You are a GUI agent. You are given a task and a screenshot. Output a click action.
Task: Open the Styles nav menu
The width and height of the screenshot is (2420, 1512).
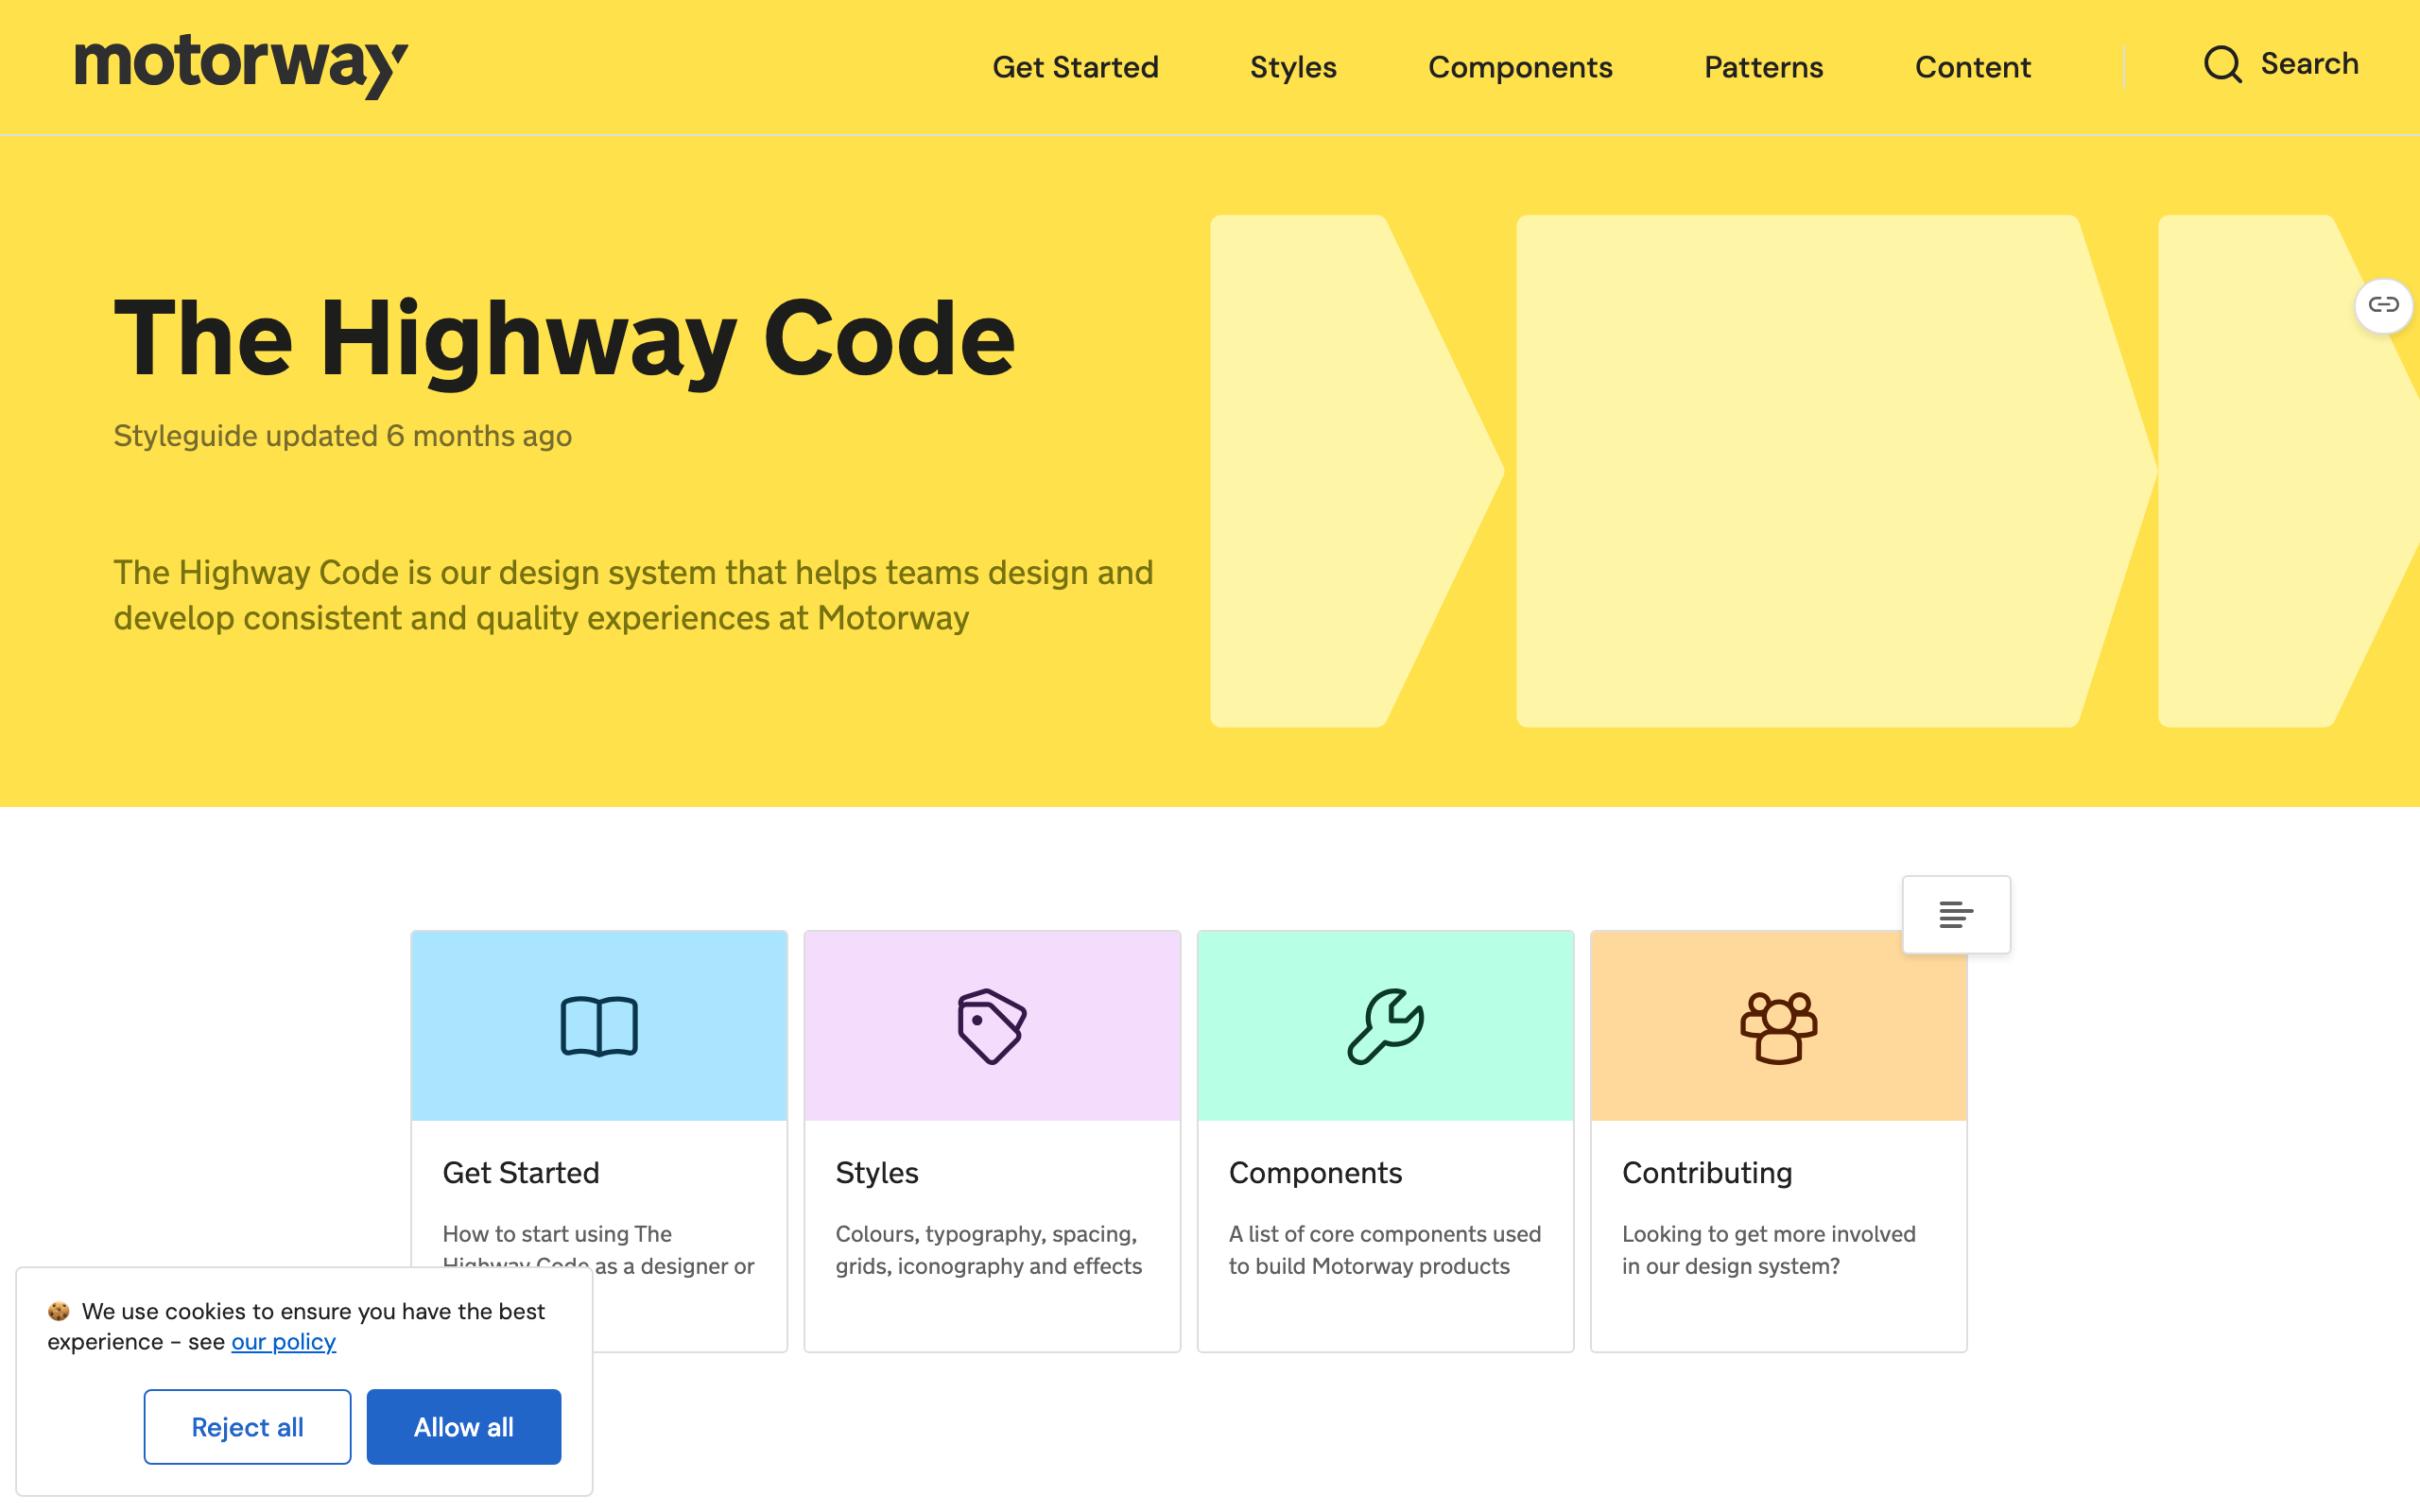[x=1293, y=67]
